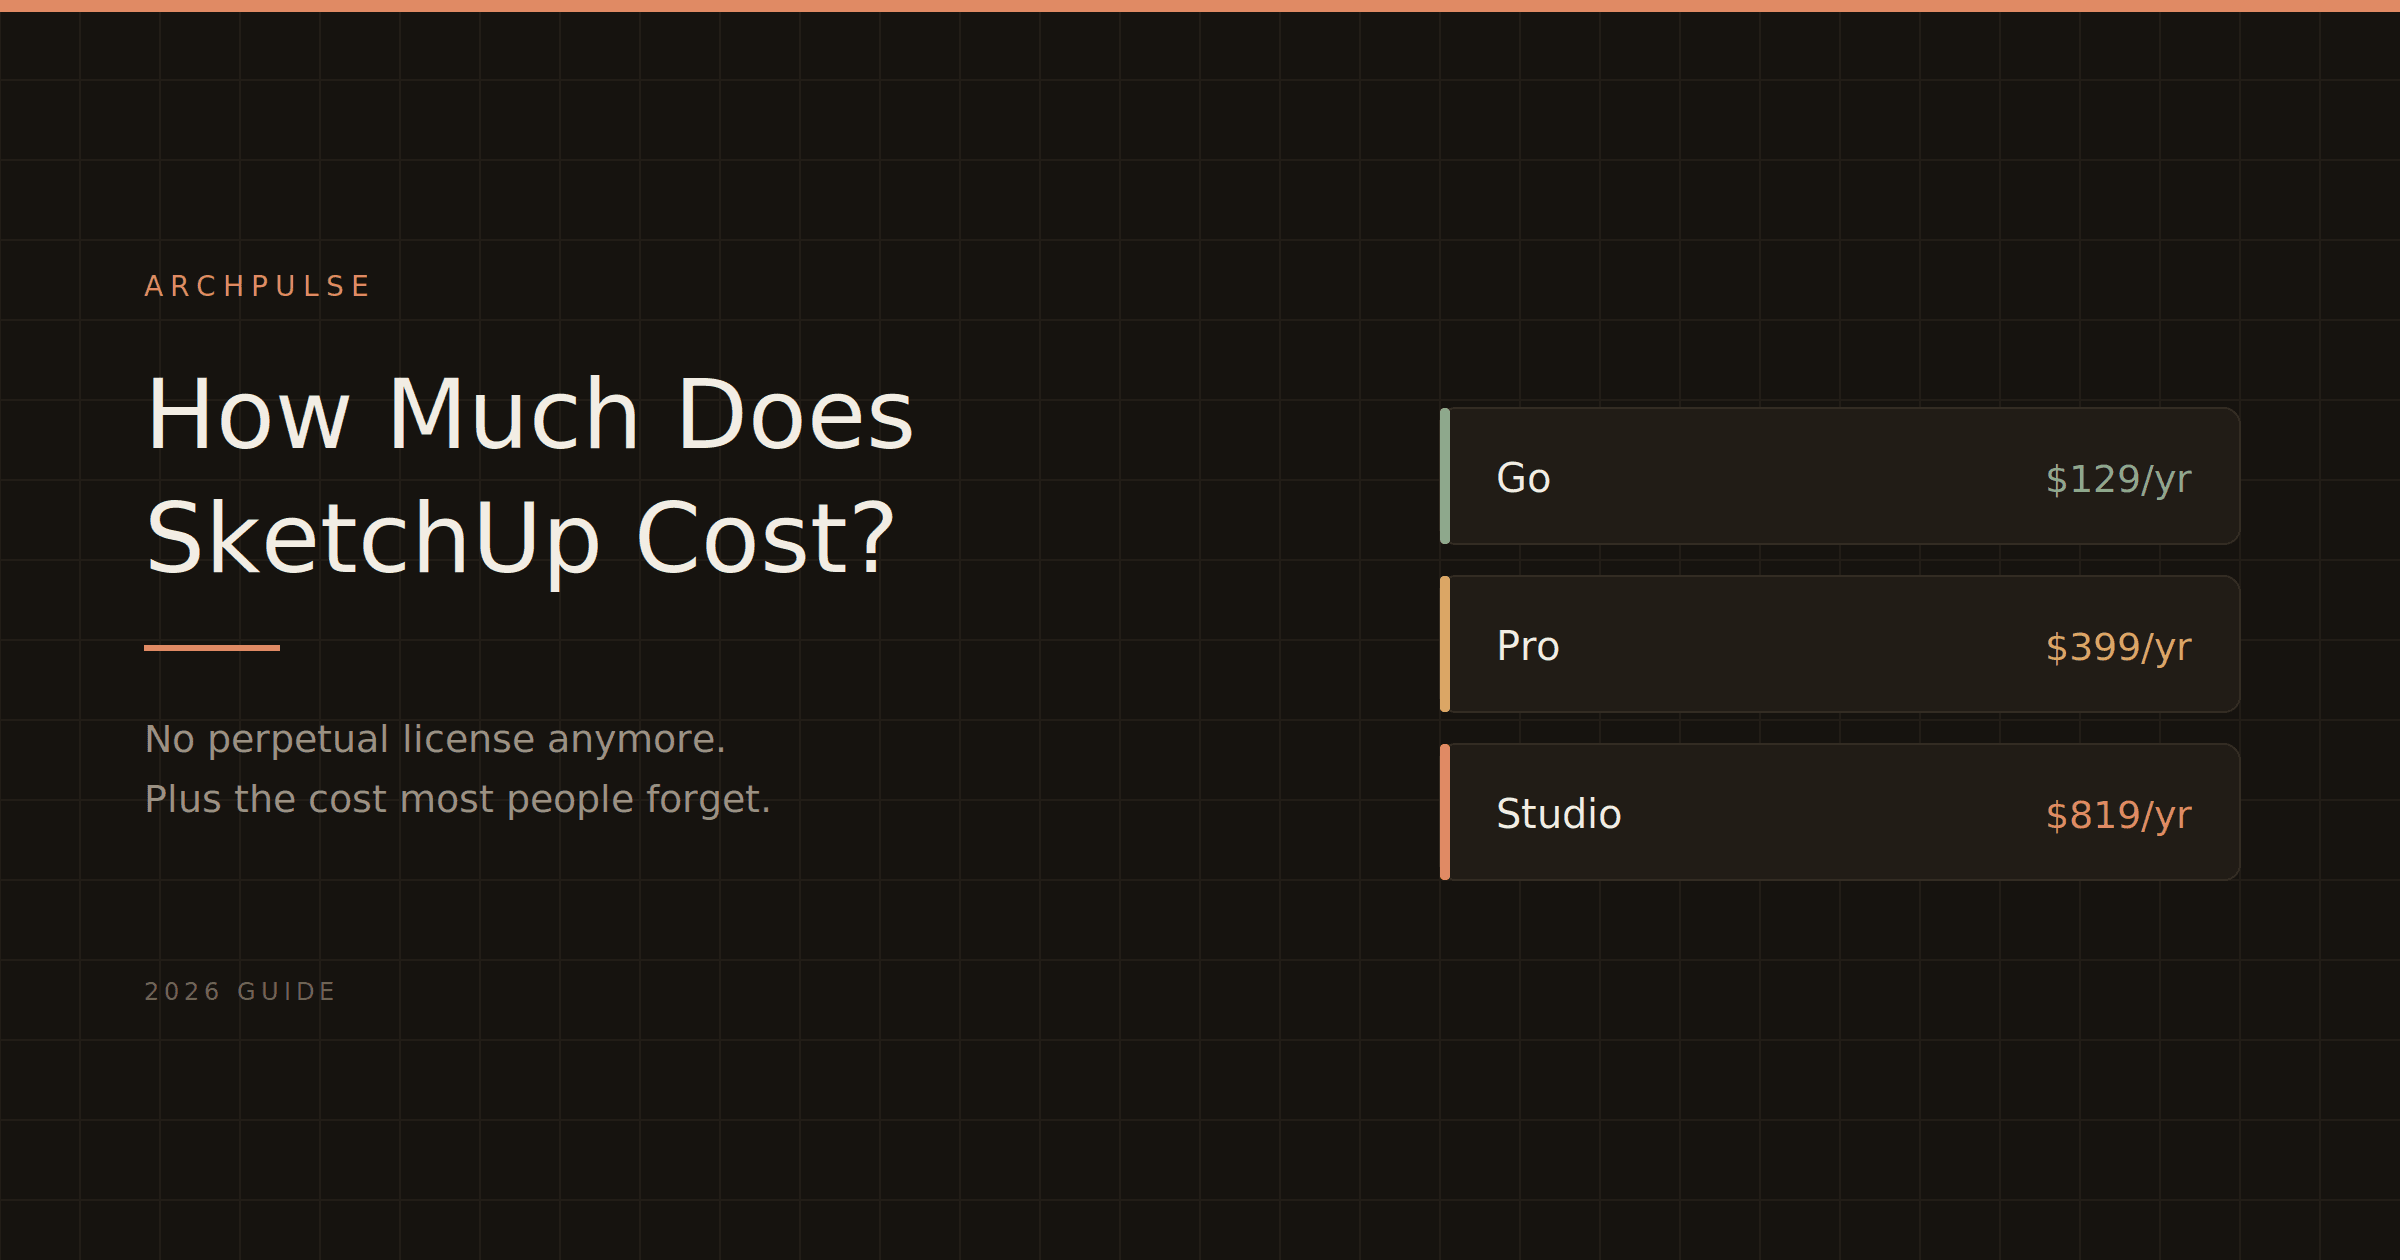Select the Pro plan card
Viewport: 2400px width, 1260px height.
1840,644
